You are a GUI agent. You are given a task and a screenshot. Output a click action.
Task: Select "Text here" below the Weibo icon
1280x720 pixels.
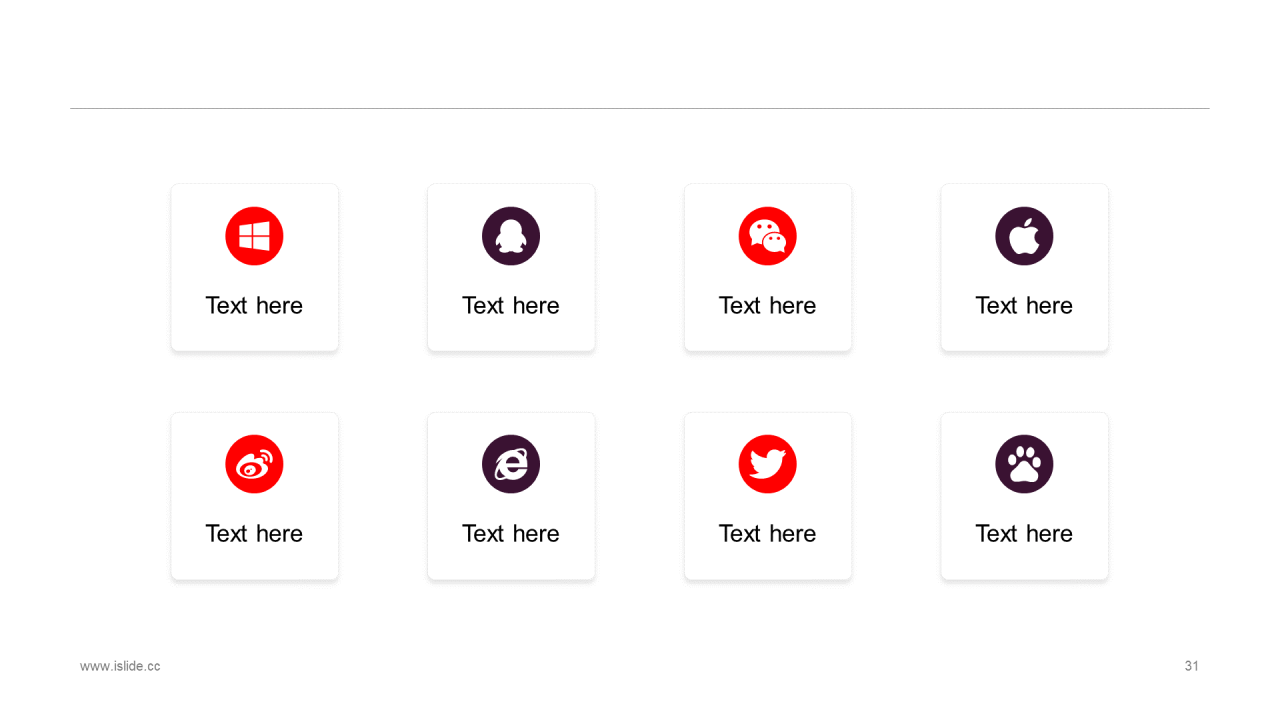click(254, 533)
